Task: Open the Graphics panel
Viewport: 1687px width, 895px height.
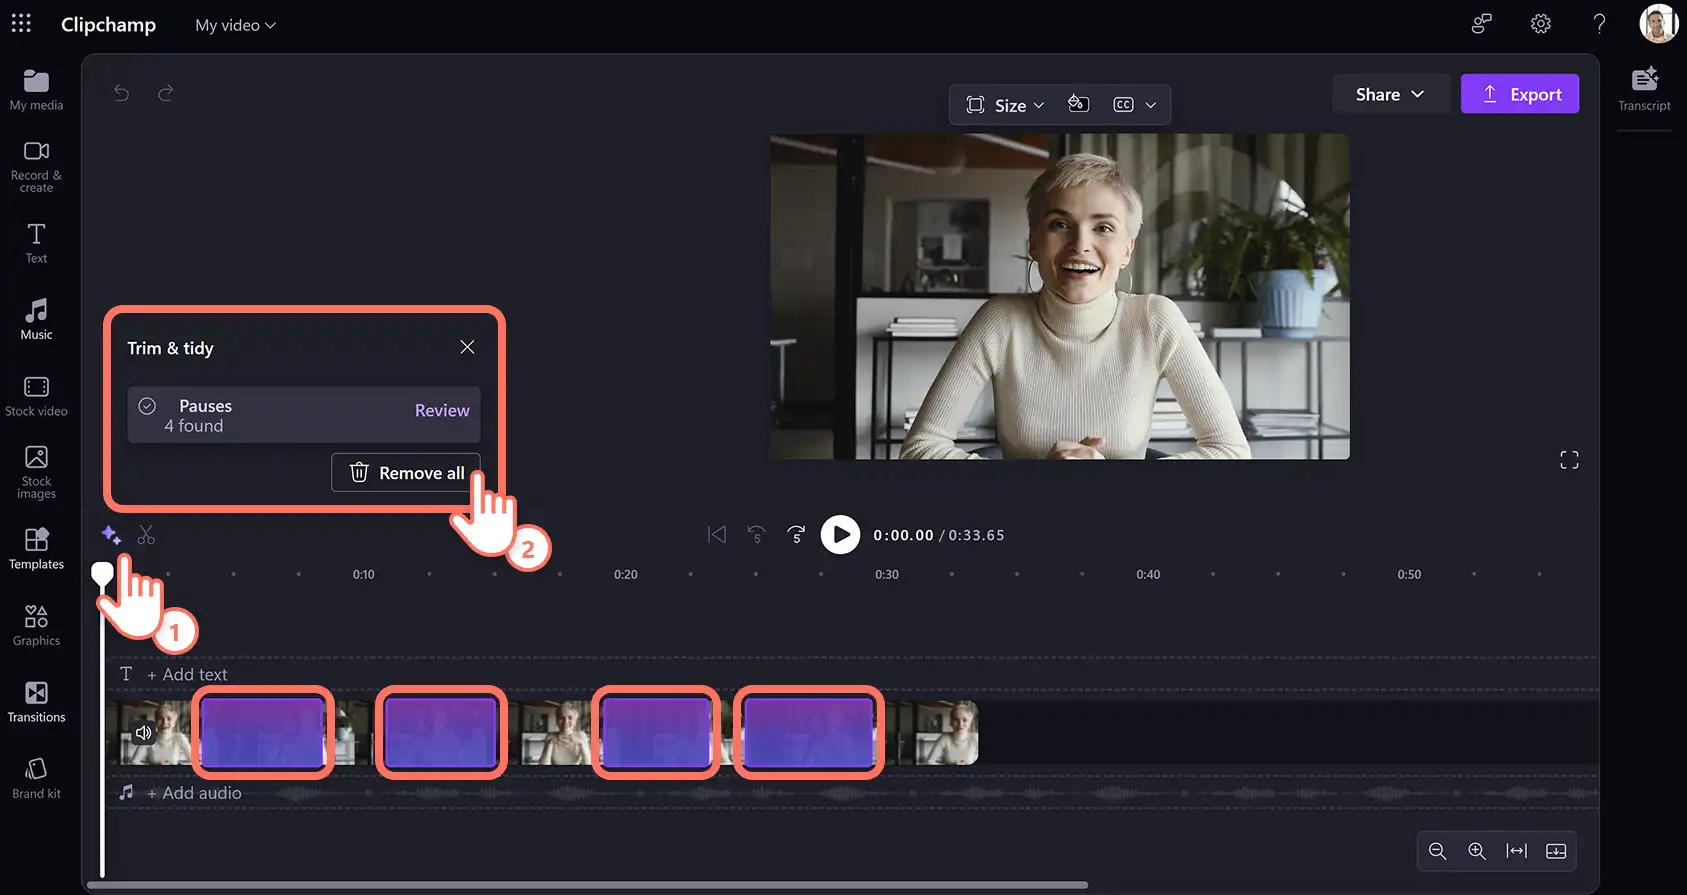Action: pyautogui.click(x=36, y=626)
